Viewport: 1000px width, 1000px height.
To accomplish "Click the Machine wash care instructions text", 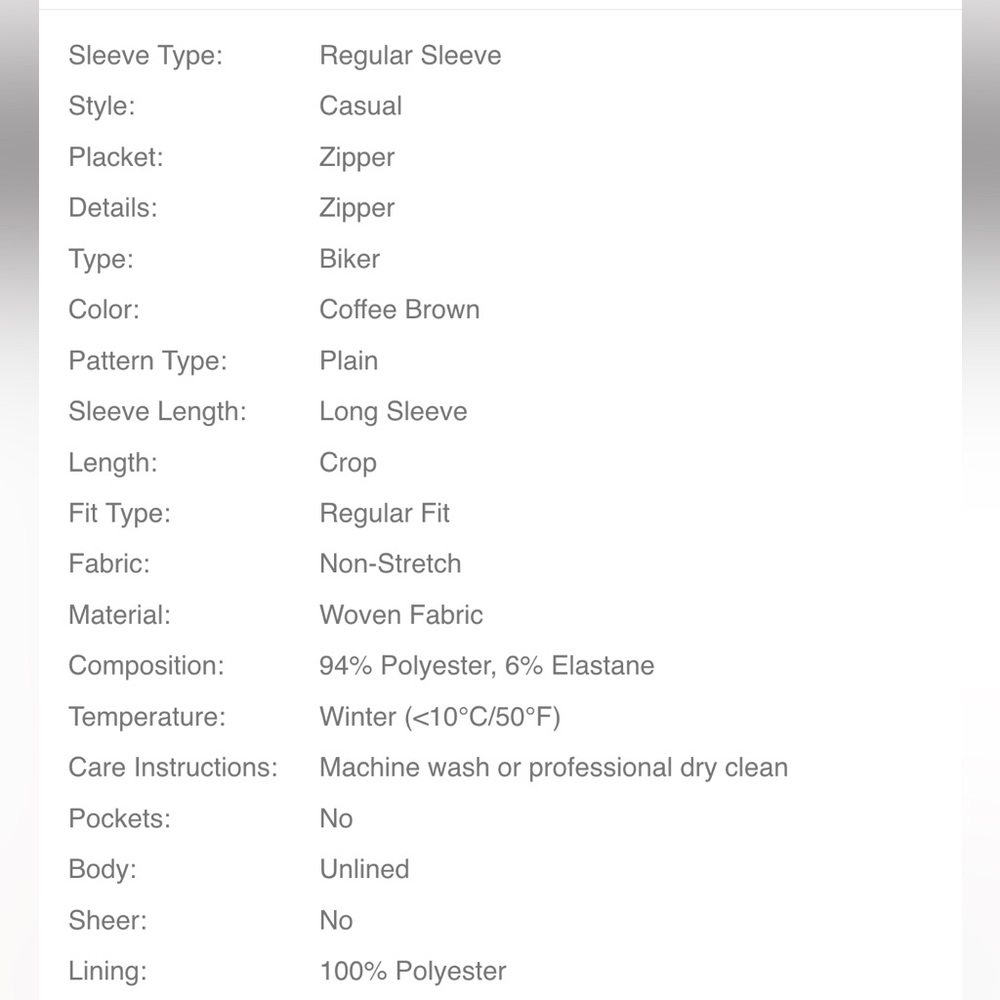I will pyautogui.click(x=554, y=768).
